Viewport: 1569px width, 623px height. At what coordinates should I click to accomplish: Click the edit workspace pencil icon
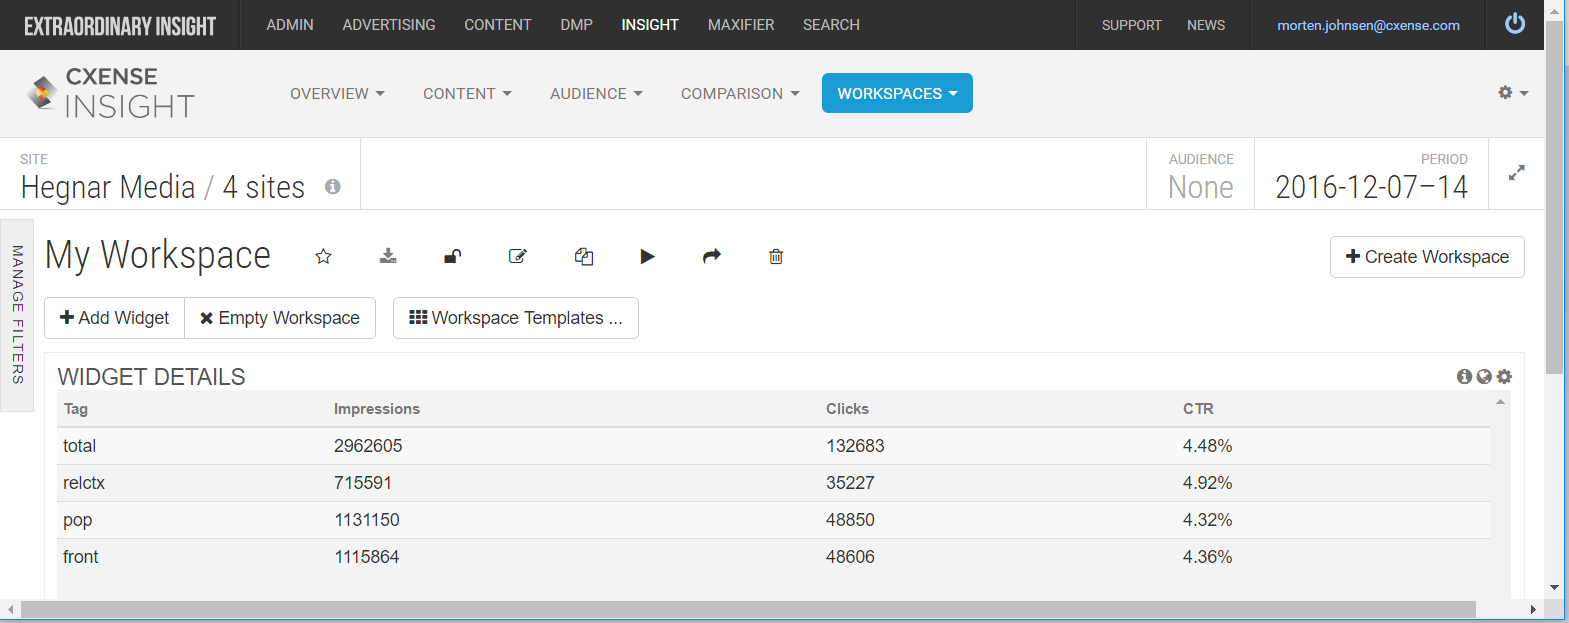tap(517, 256)
